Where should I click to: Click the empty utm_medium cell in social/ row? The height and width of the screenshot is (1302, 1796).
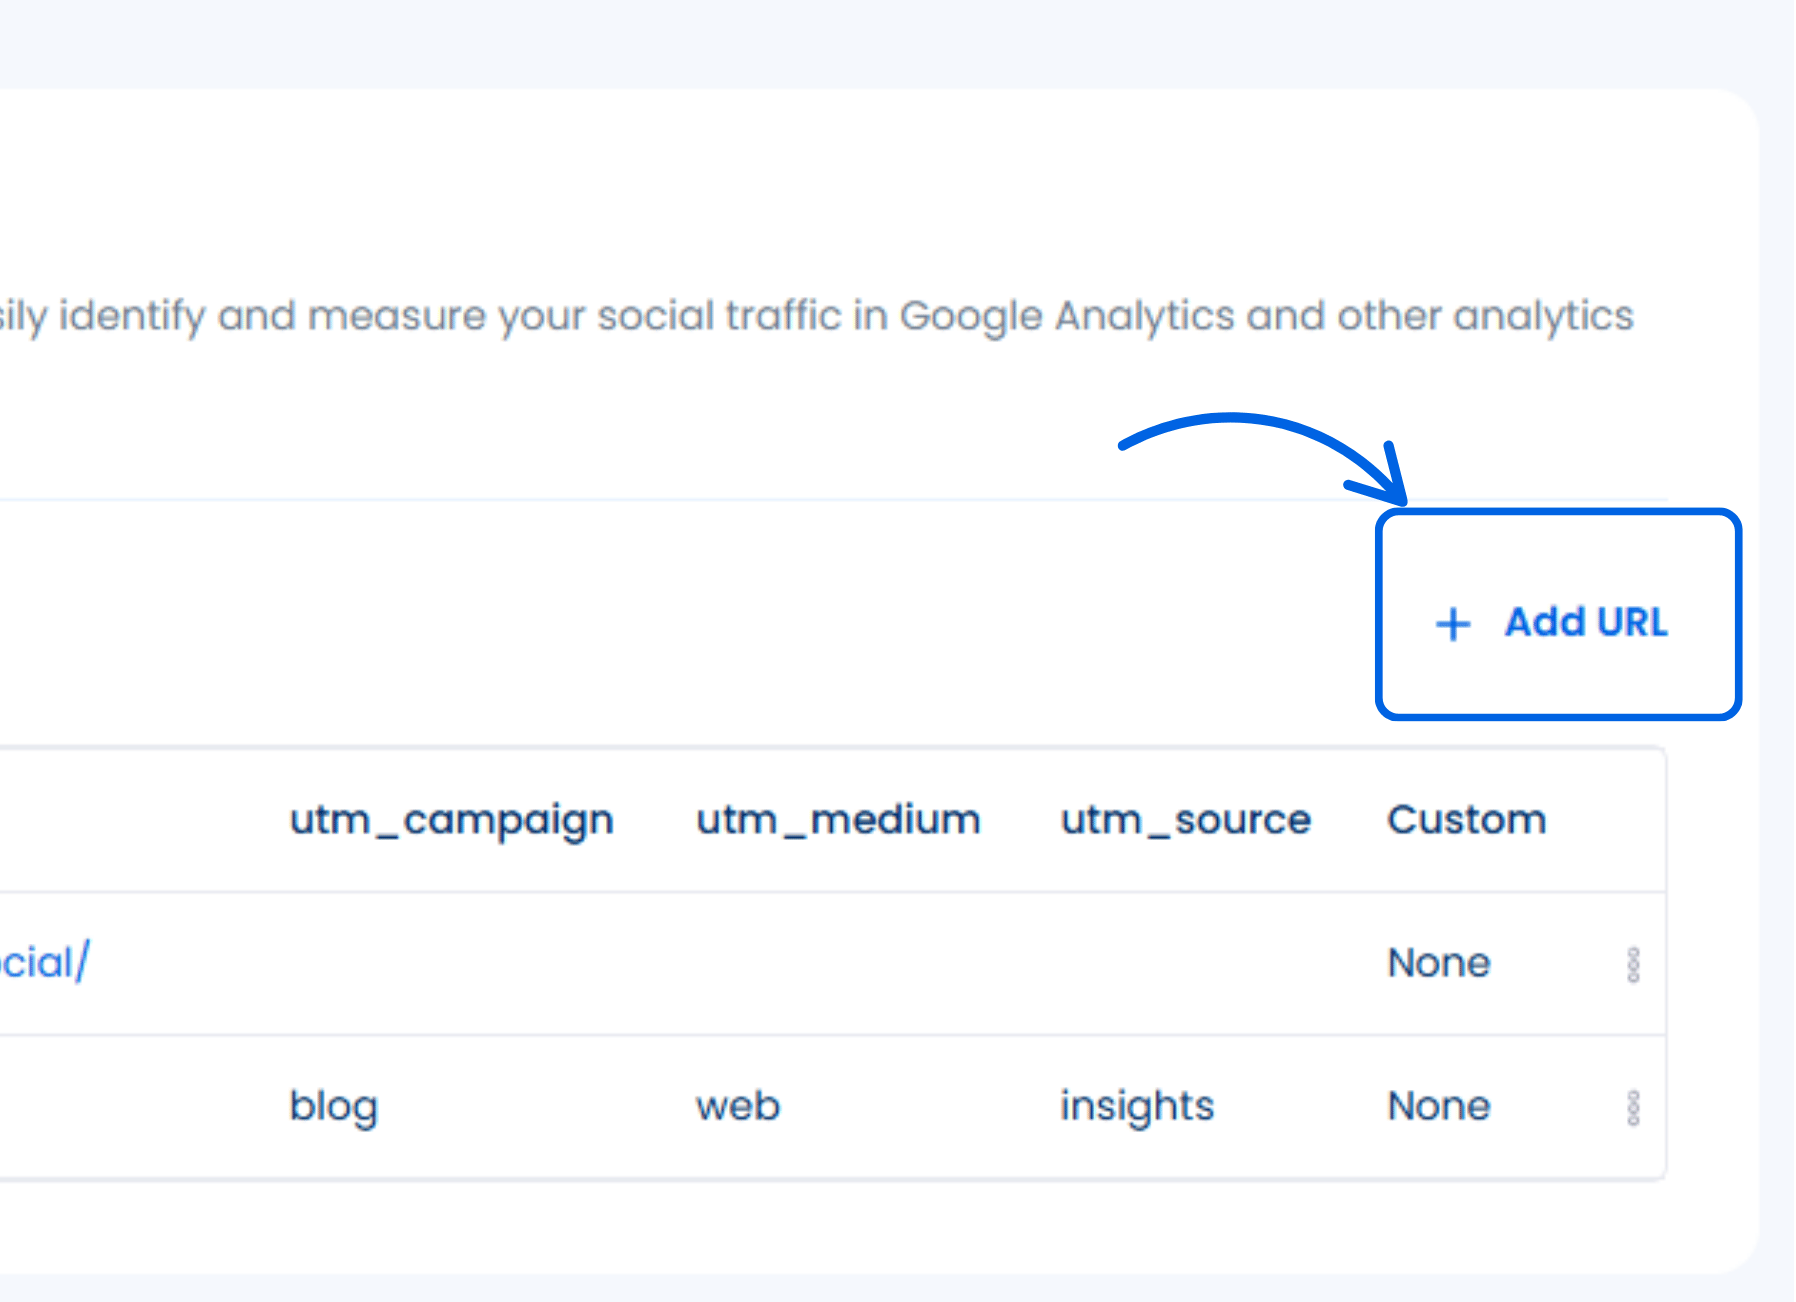coord(838,963)
